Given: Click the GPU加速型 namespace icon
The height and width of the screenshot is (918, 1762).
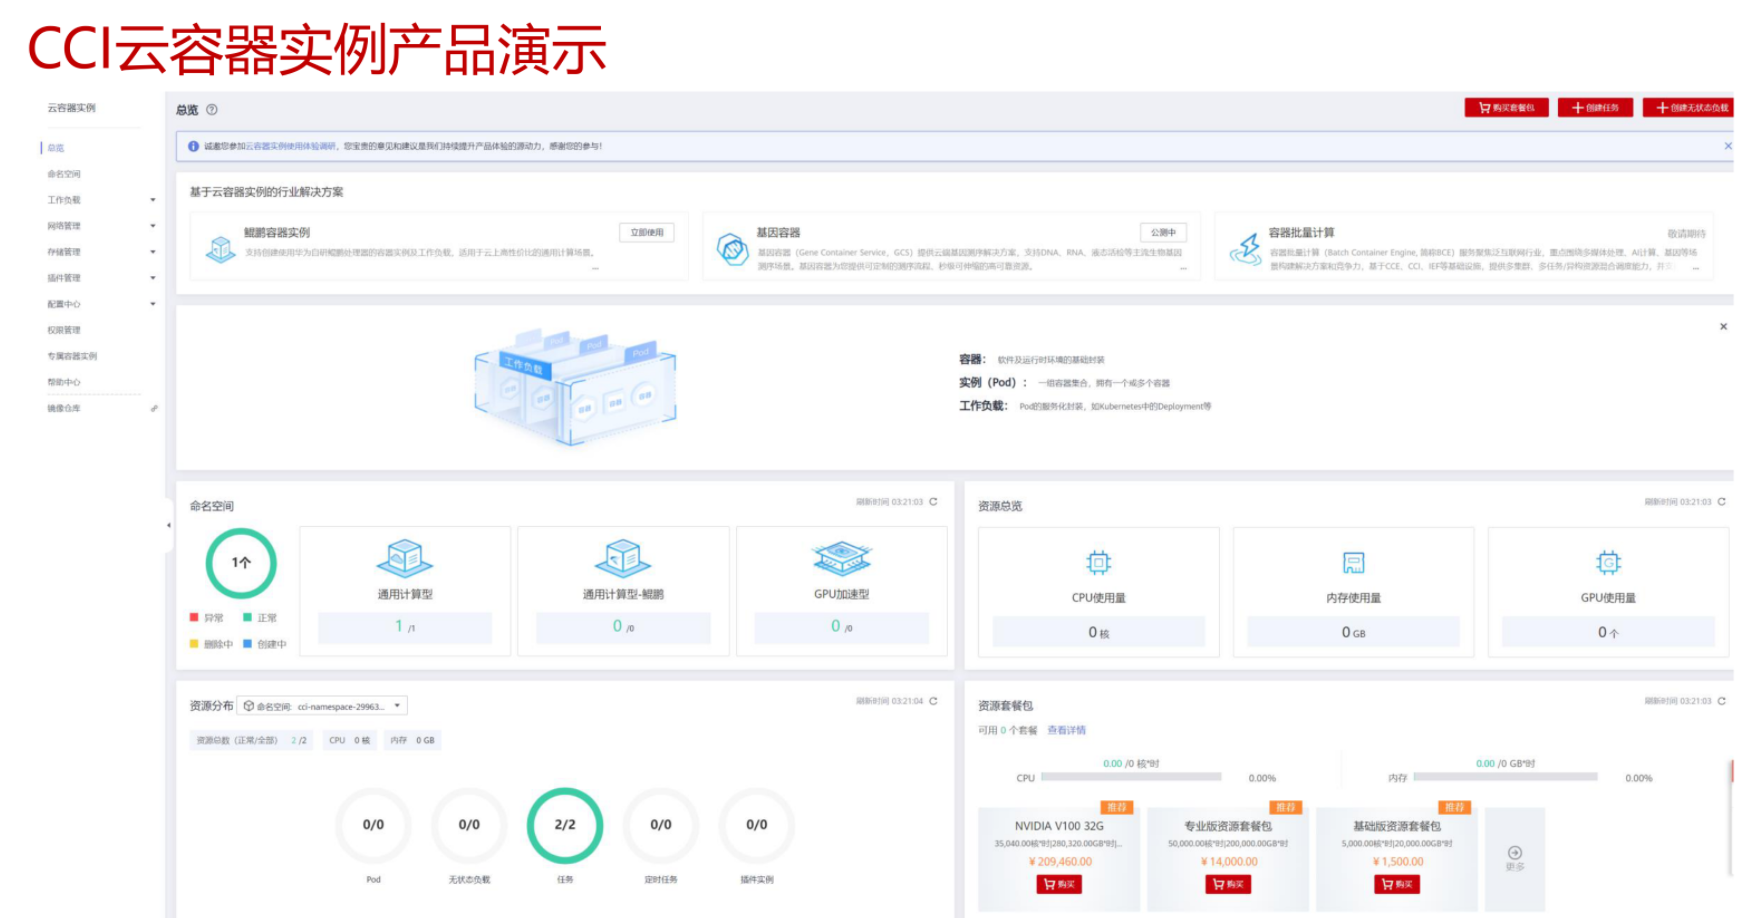Looking at the screenshot, I should [842, 559].
